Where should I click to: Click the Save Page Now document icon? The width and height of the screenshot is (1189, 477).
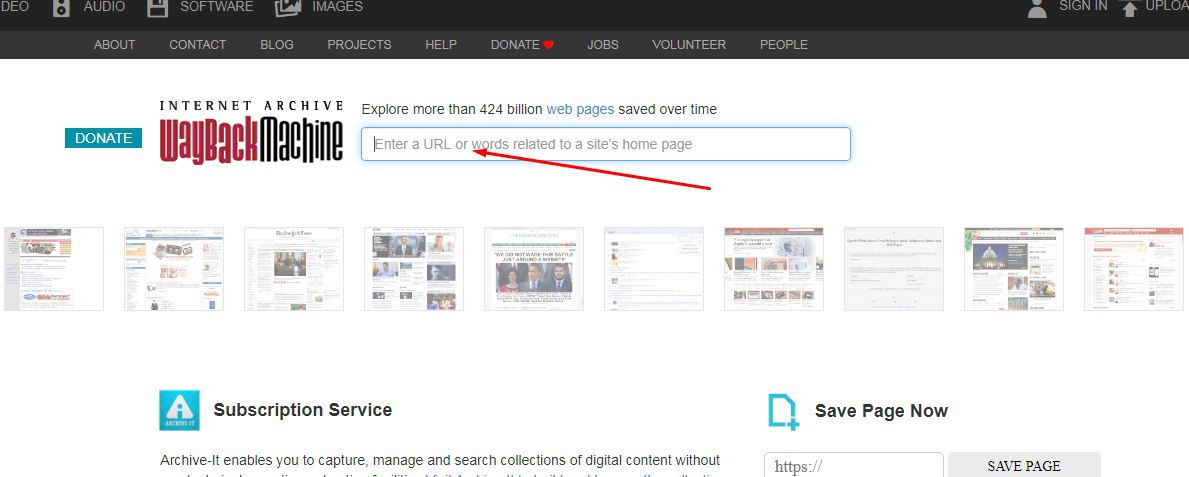pyautogui.click(x=783, y=412)
